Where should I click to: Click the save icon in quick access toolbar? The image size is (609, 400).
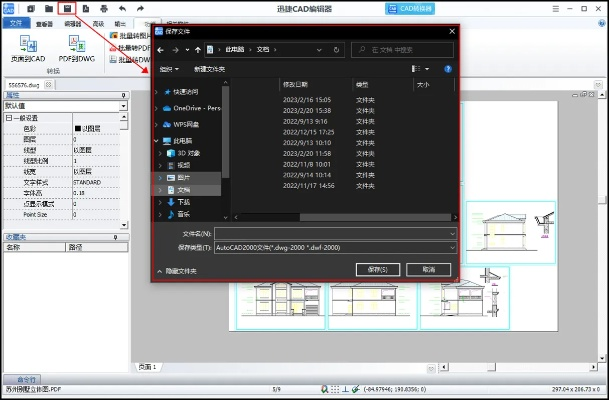(x=68, y=8)
